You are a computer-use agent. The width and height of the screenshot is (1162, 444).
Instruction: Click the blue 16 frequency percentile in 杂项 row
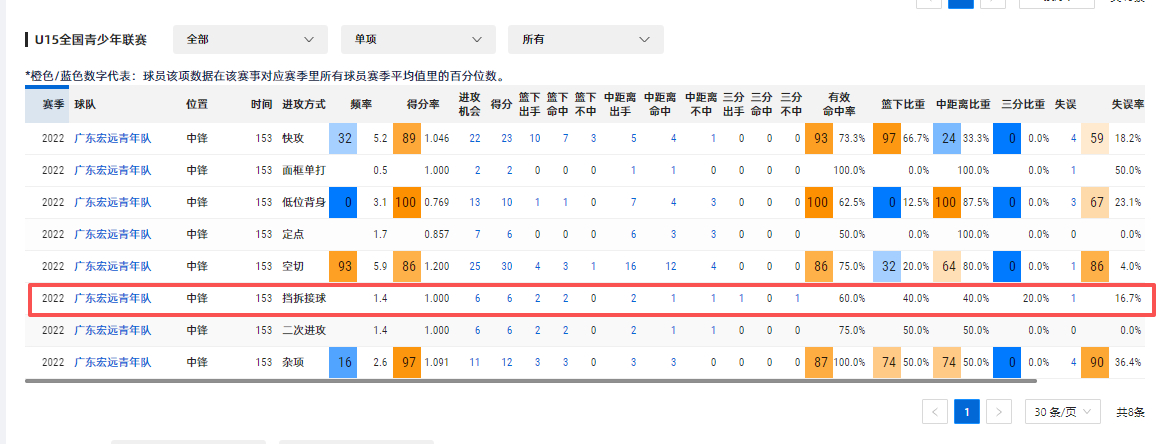tap(344, 362)
